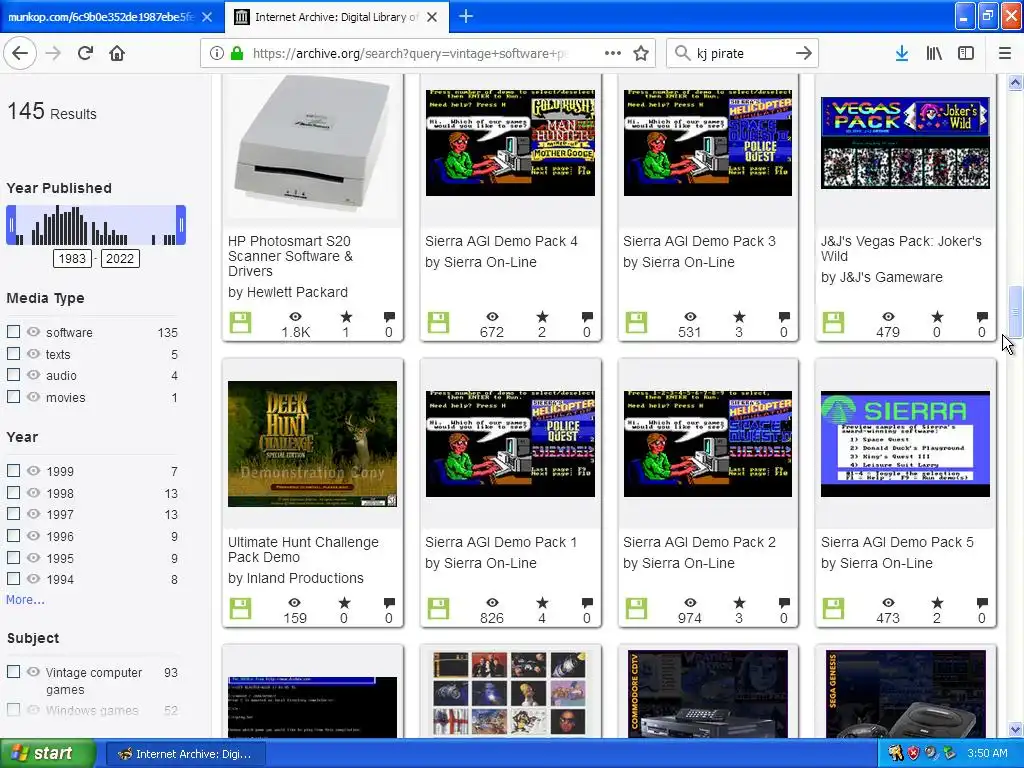The width and height of the screenshot is (1024, 768).
Task: Show site information icon in address bar
Action: click(x=216, y=54)
